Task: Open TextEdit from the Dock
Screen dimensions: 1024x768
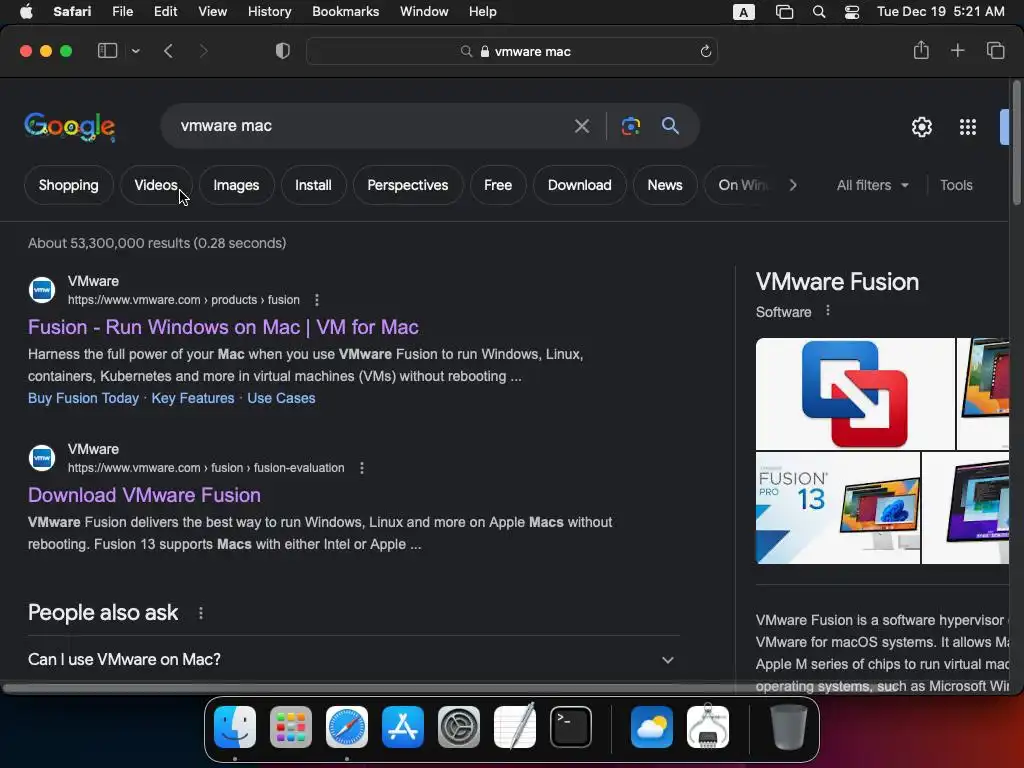Action: tap(515, 727)
